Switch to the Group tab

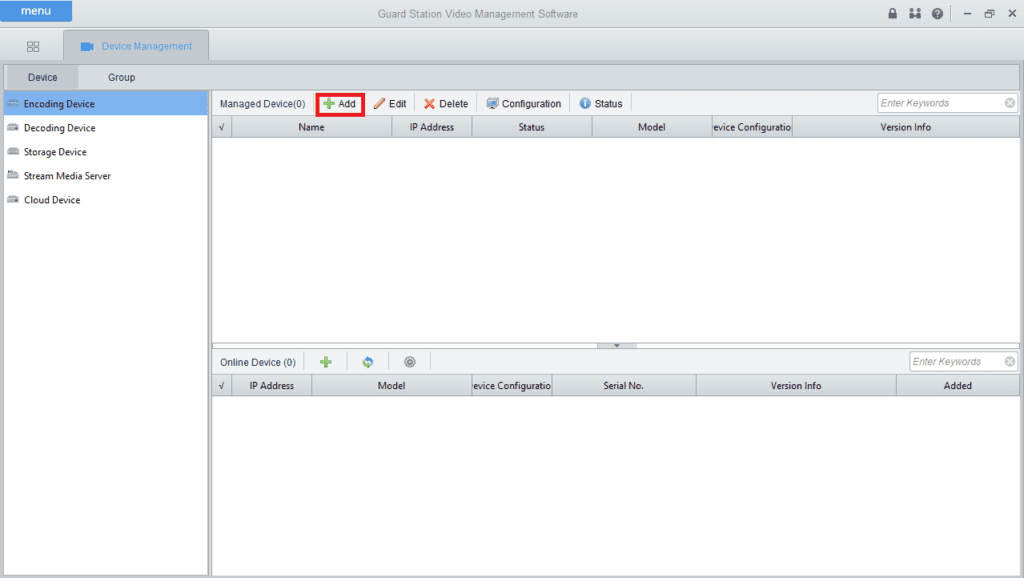(121, 77)
